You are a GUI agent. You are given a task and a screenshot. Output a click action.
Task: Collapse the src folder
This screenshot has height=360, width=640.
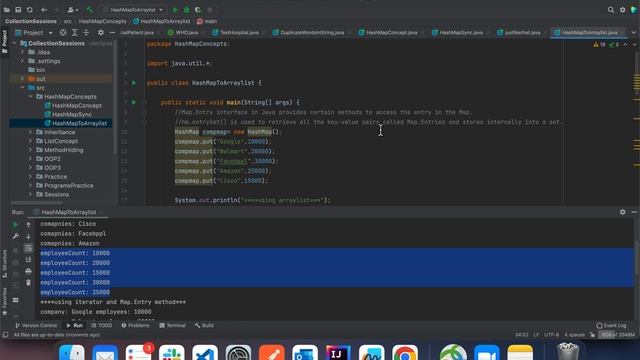22,88
